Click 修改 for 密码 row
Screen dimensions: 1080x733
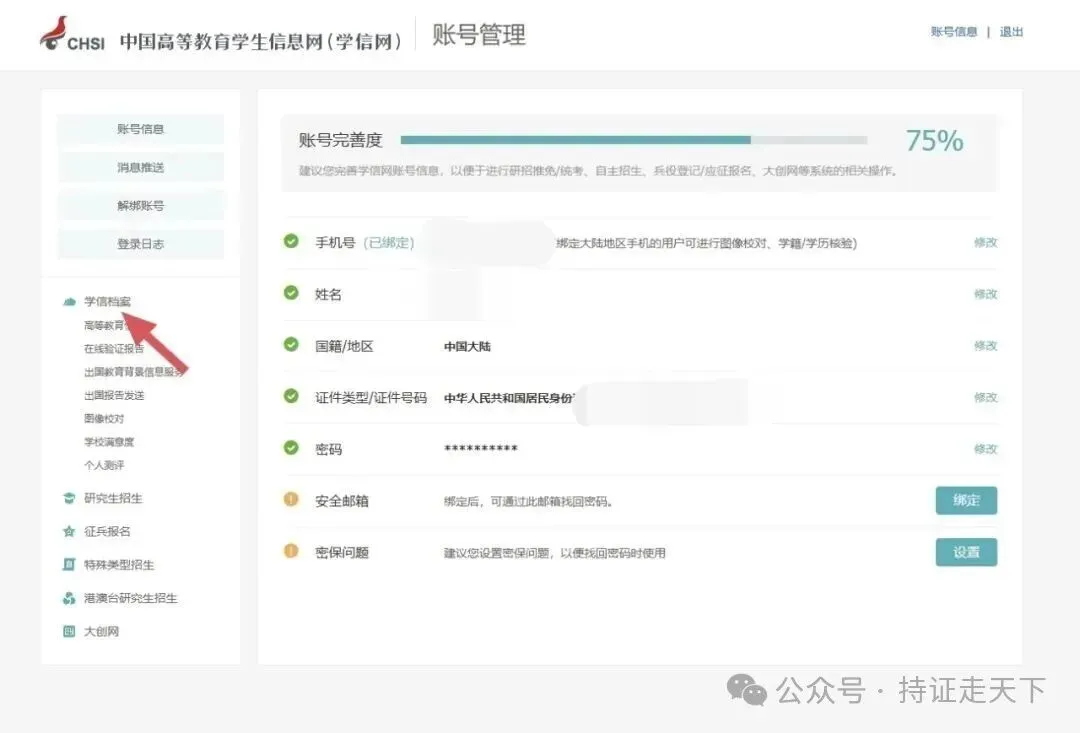[x=986, y=449]
